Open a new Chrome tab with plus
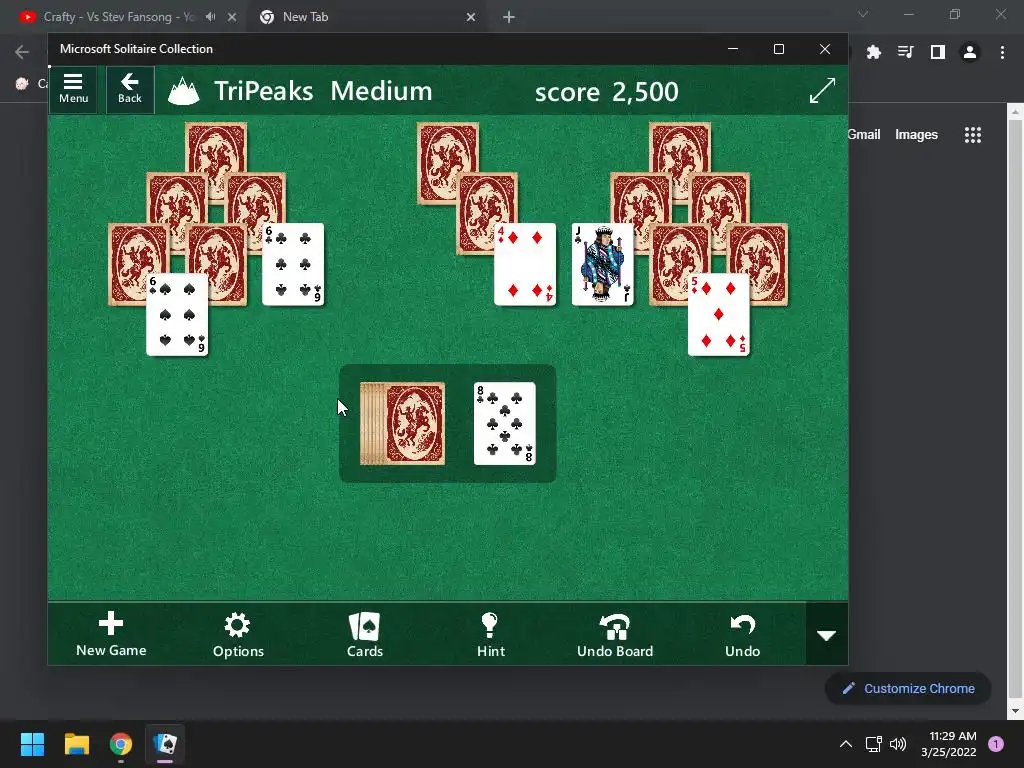This screenshot has width=1024, height=768. pyautogui.click(x=509, y=18)
